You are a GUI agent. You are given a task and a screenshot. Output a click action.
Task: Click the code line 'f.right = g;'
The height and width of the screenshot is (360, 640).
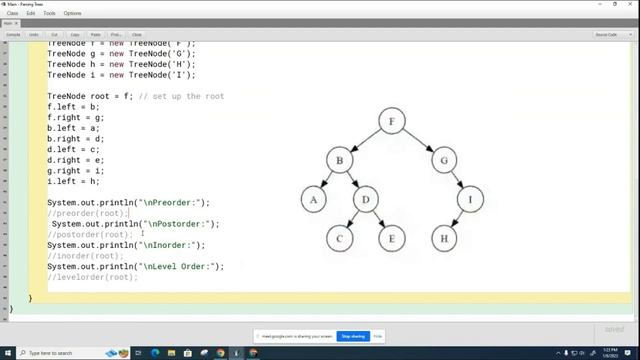tap(76, 118)
